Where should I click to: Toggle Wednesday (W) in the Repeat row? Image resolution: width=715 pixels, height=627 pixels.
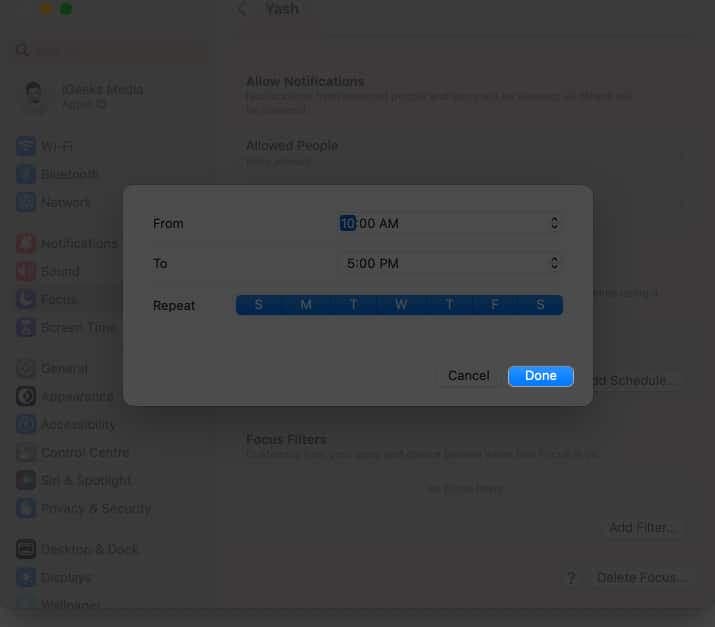tap(401, 305)
